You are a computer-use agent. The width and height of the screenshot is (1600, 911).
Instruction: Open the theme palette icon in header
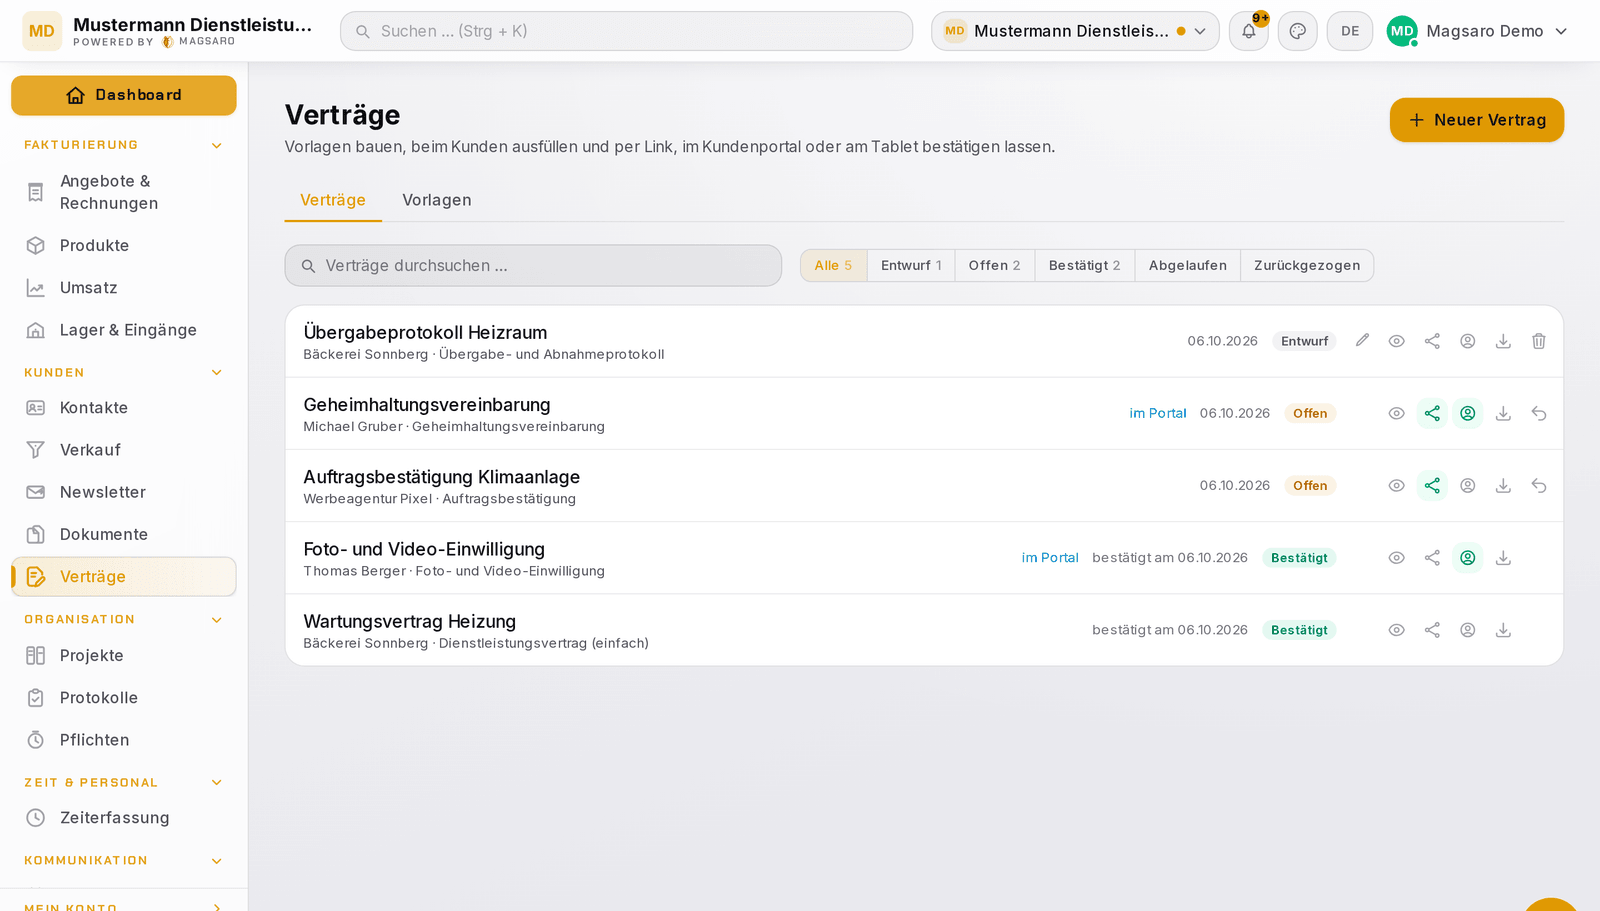[1298, 31]
